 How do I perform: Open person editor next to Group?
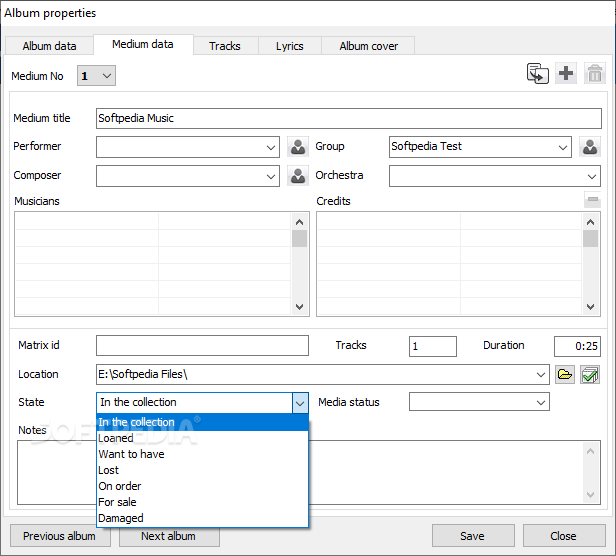[590, 147]
